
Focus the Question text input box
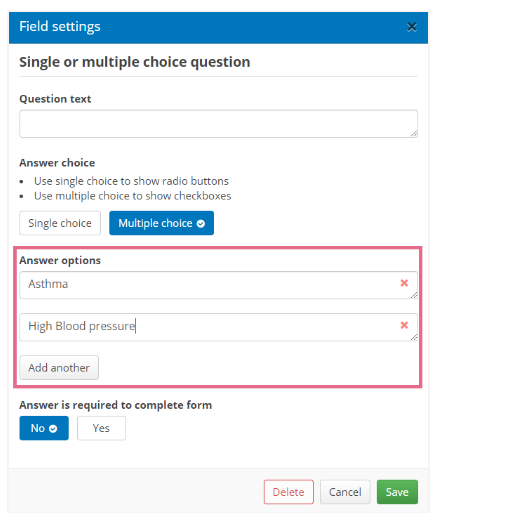coord(218,124)
